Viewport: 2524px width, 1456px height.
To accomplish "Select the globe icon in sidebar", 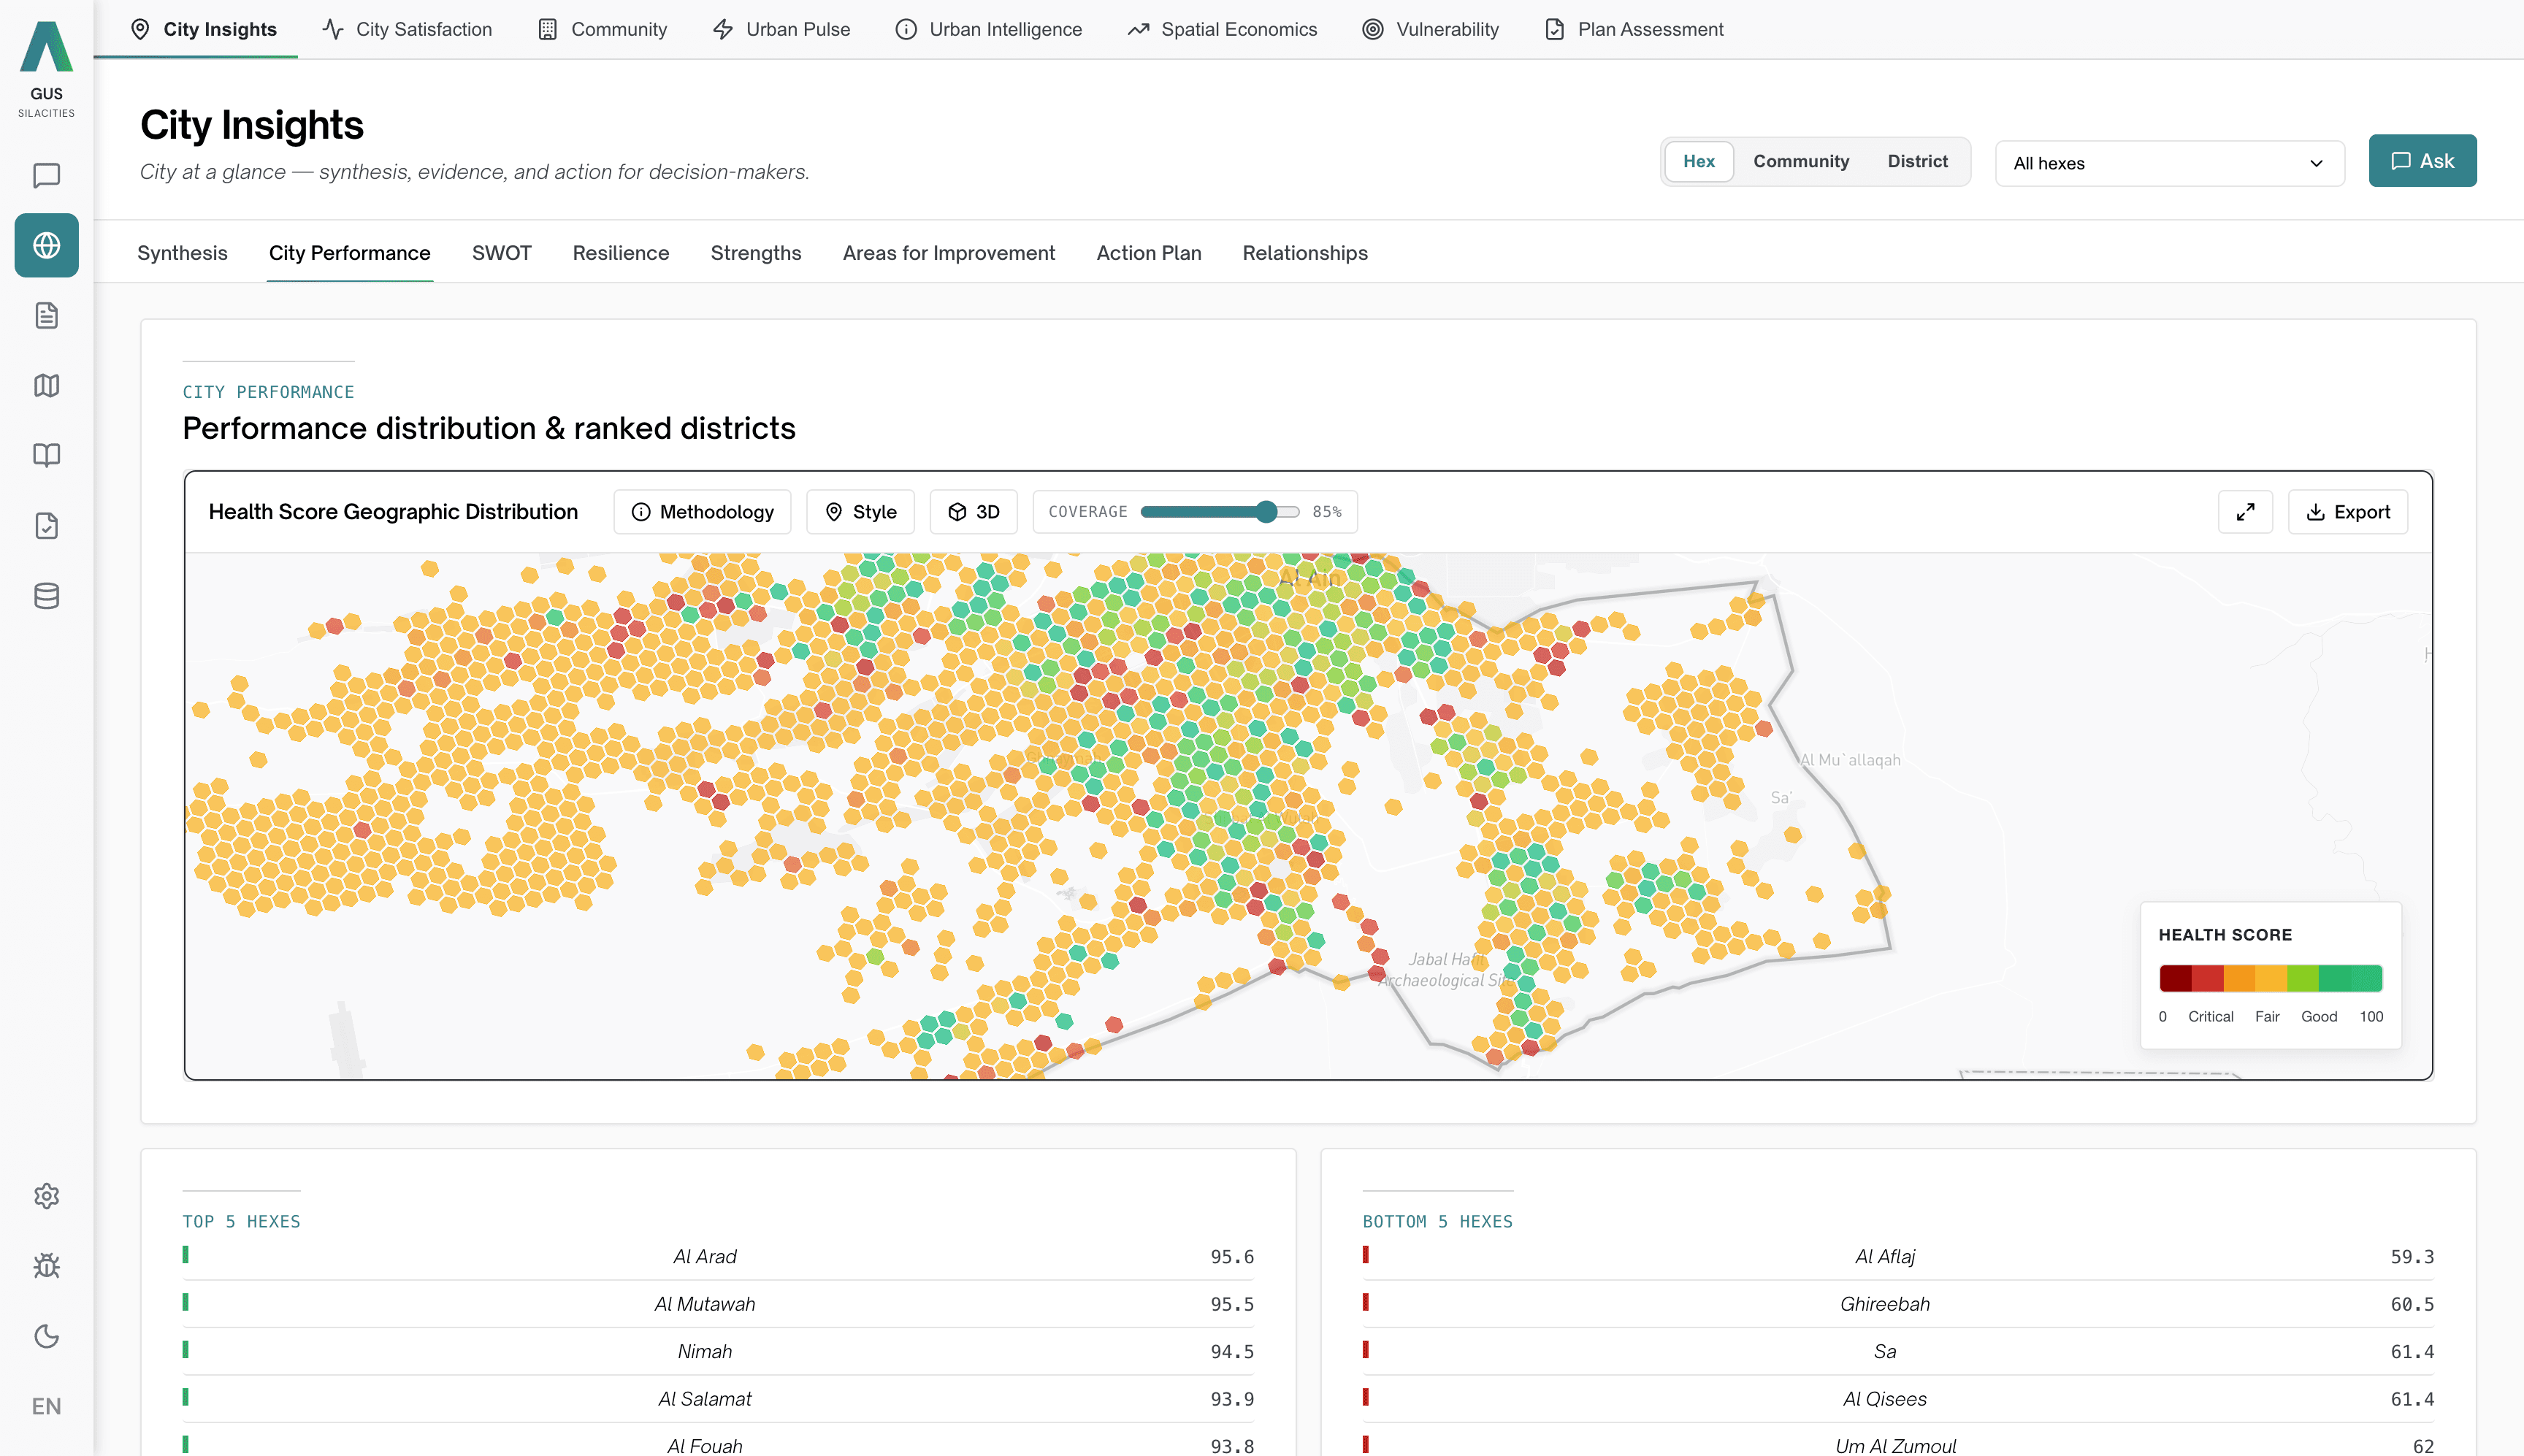I will [x=46, y=245].
